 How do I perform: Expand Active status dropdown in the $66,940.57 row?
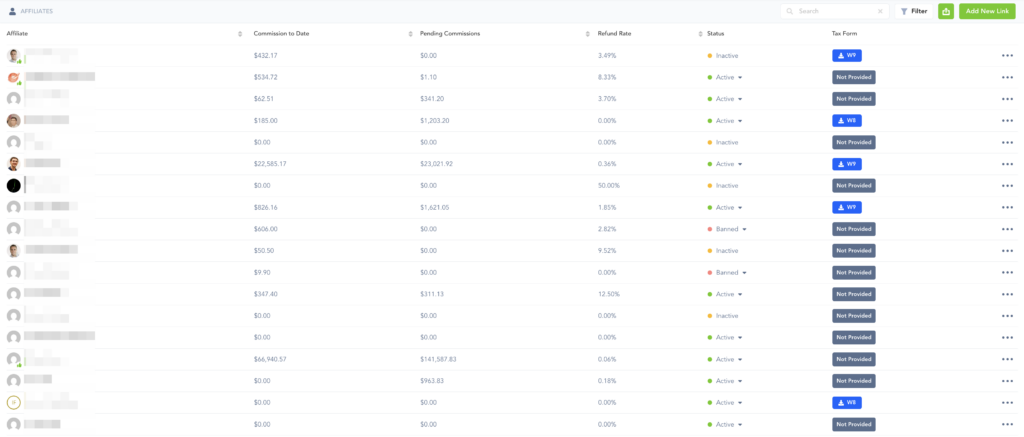click(x=740, y=359)
